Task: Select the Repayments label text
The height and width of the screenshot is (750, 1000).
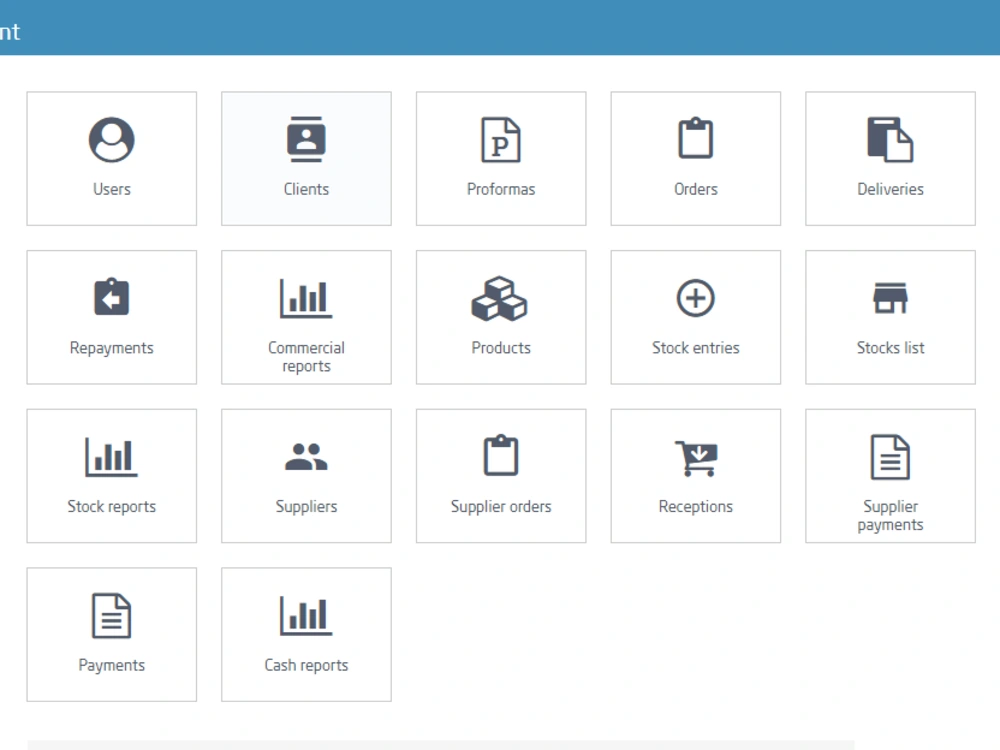Action: tap(112, 348)
